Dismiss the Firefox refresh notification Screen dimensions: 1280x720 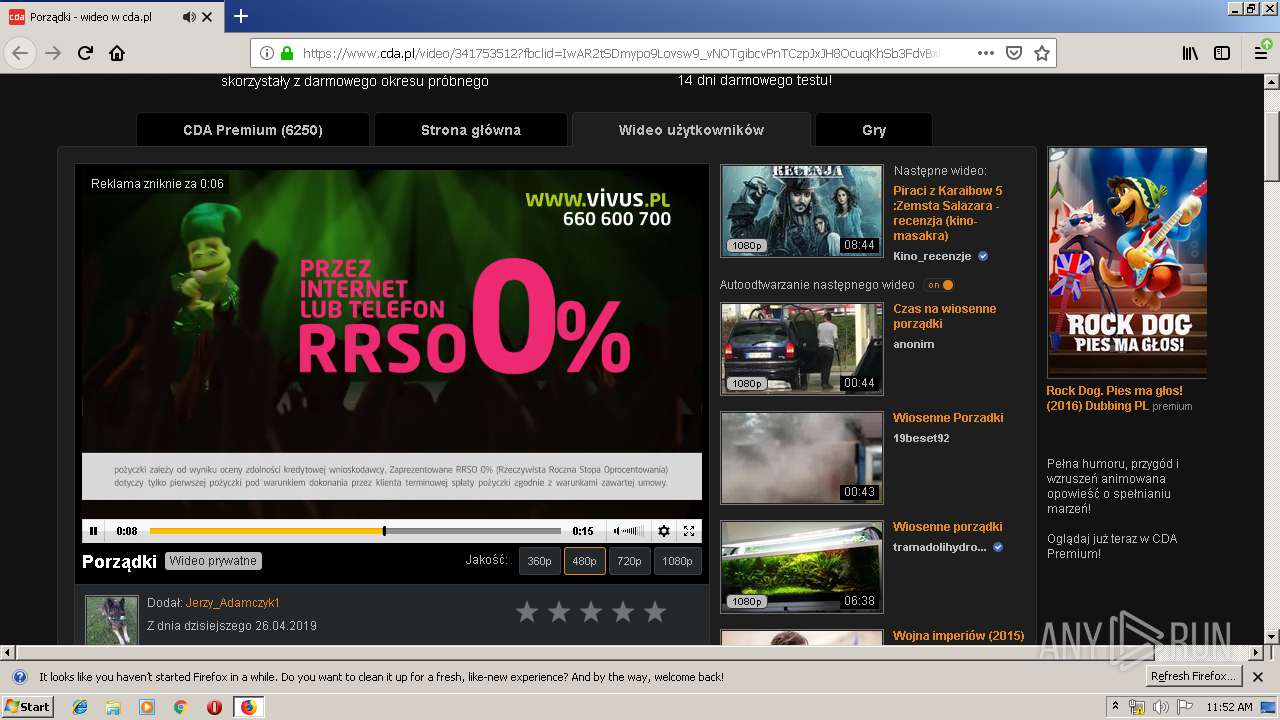point(1259,677)
